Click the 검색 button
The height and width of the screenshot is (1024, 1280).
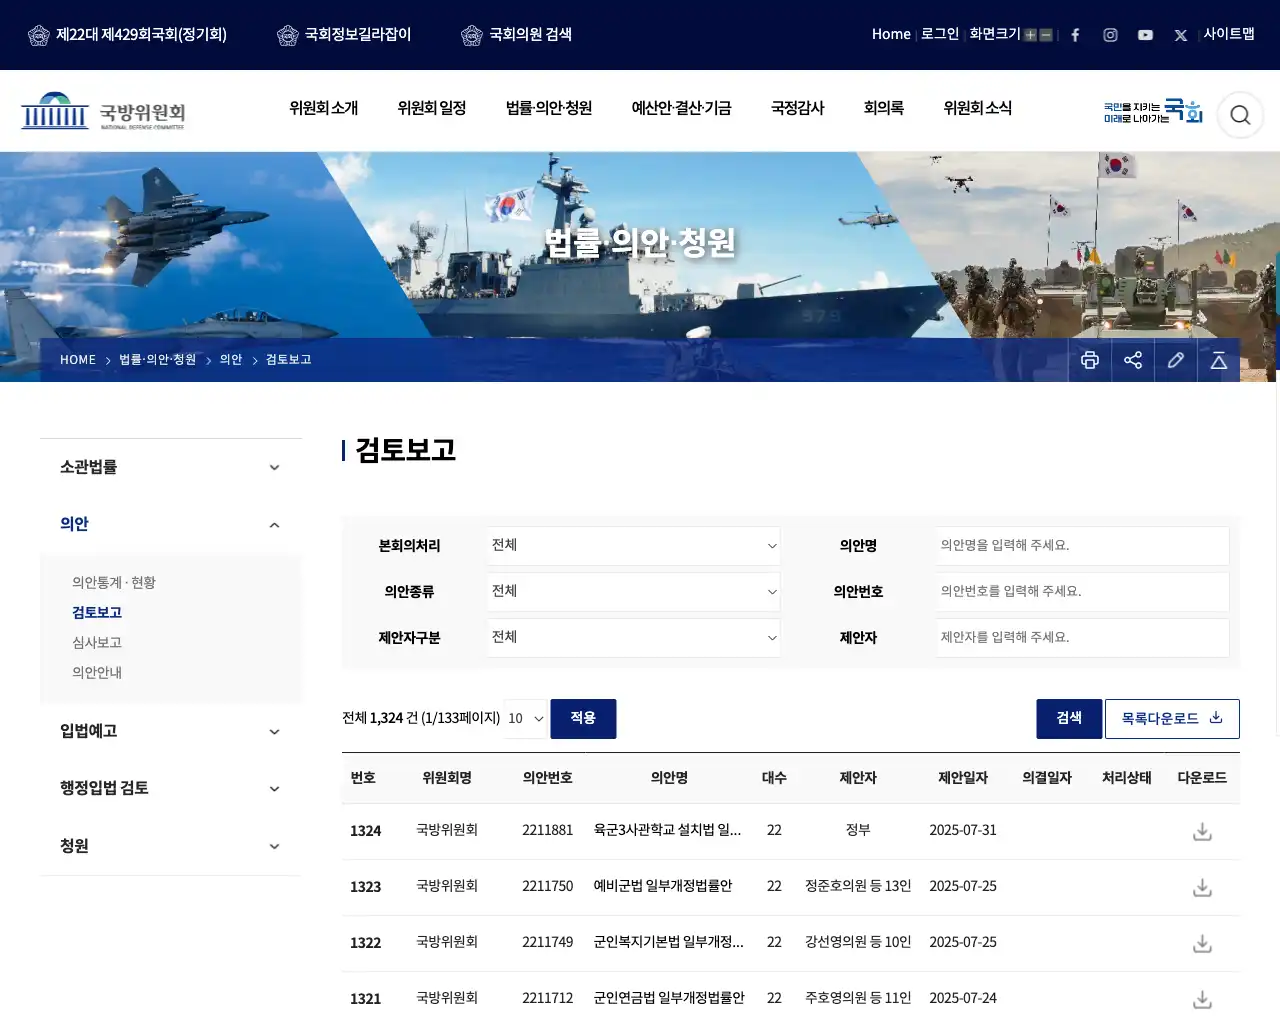1069,719
